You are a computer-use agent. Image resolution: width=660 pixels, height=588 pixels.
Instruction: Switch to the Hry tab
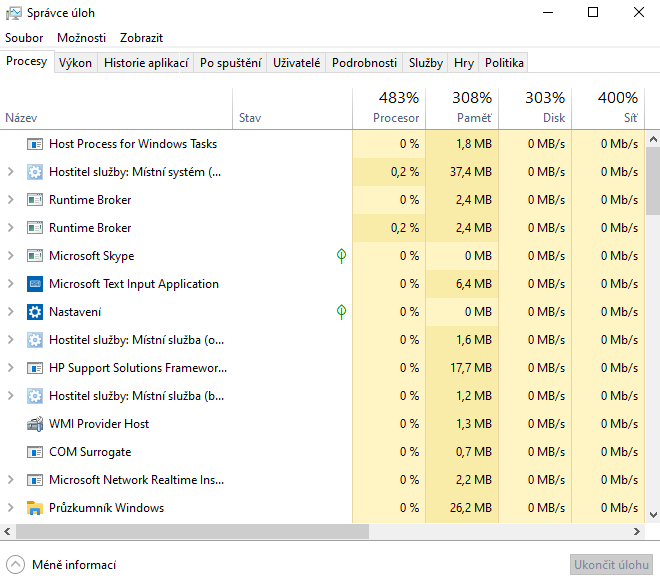pos(464,63)
